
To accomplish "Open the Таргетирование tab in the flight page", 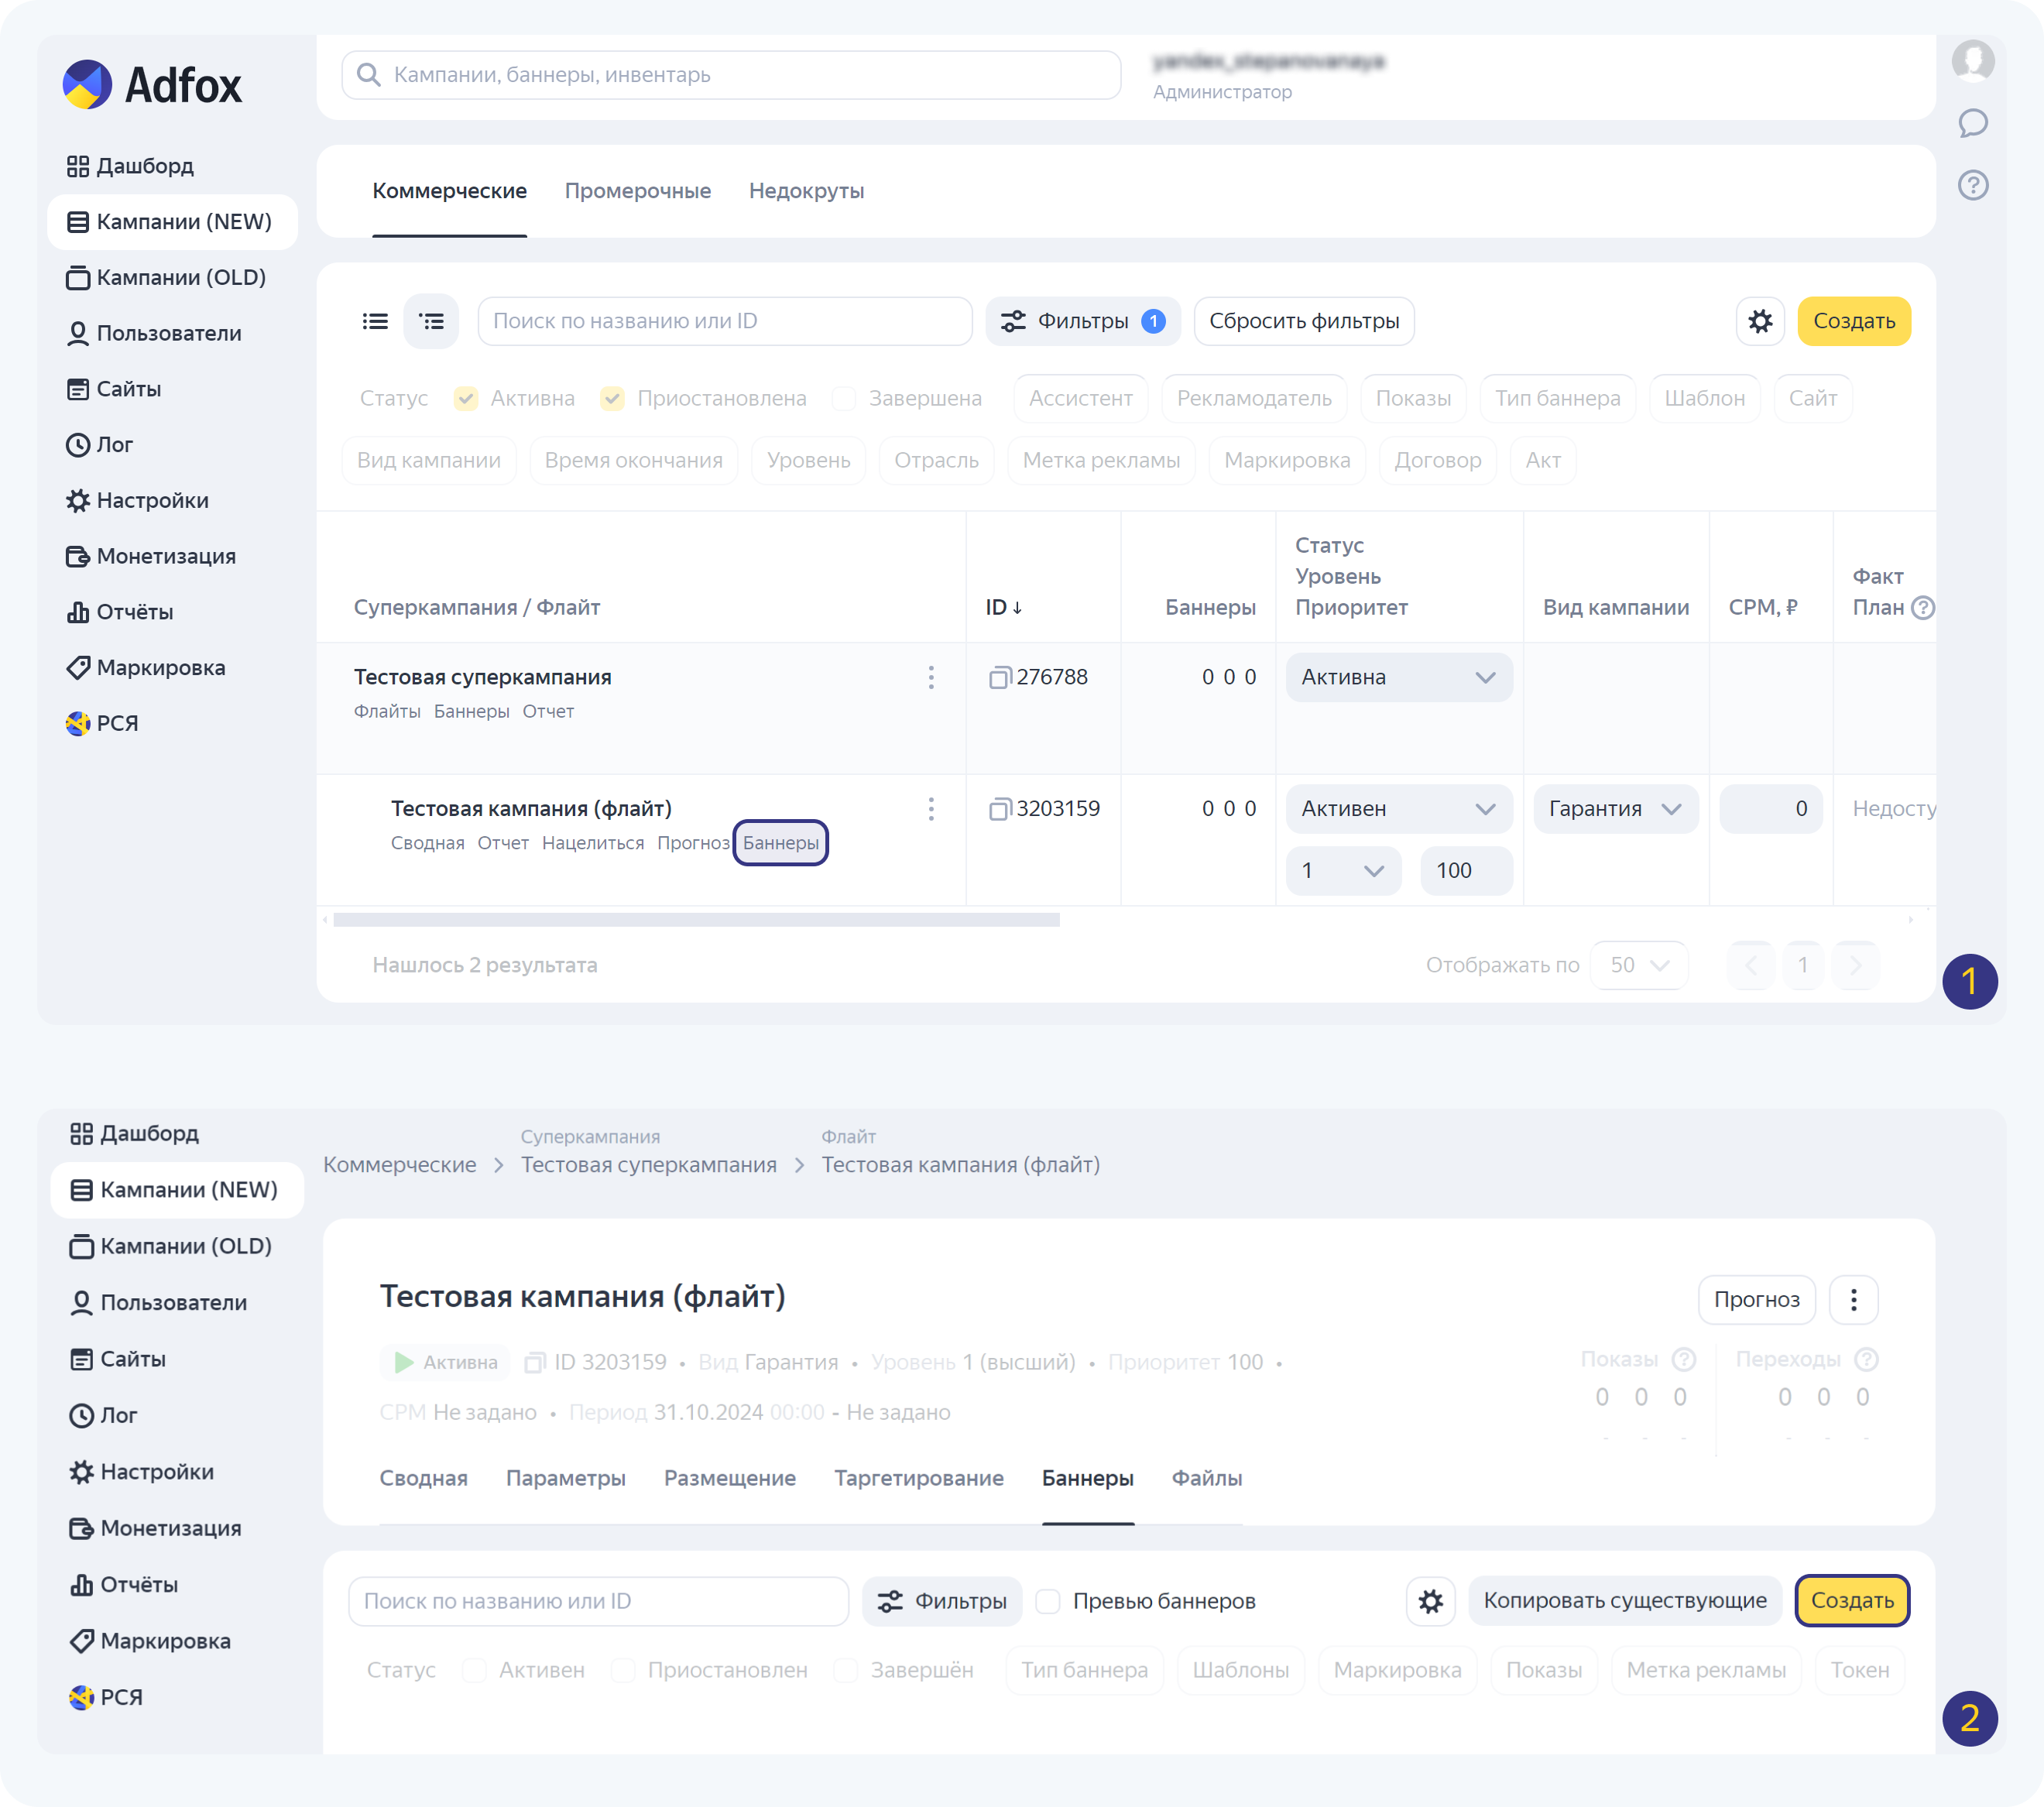I will (x=918, y=1478).
